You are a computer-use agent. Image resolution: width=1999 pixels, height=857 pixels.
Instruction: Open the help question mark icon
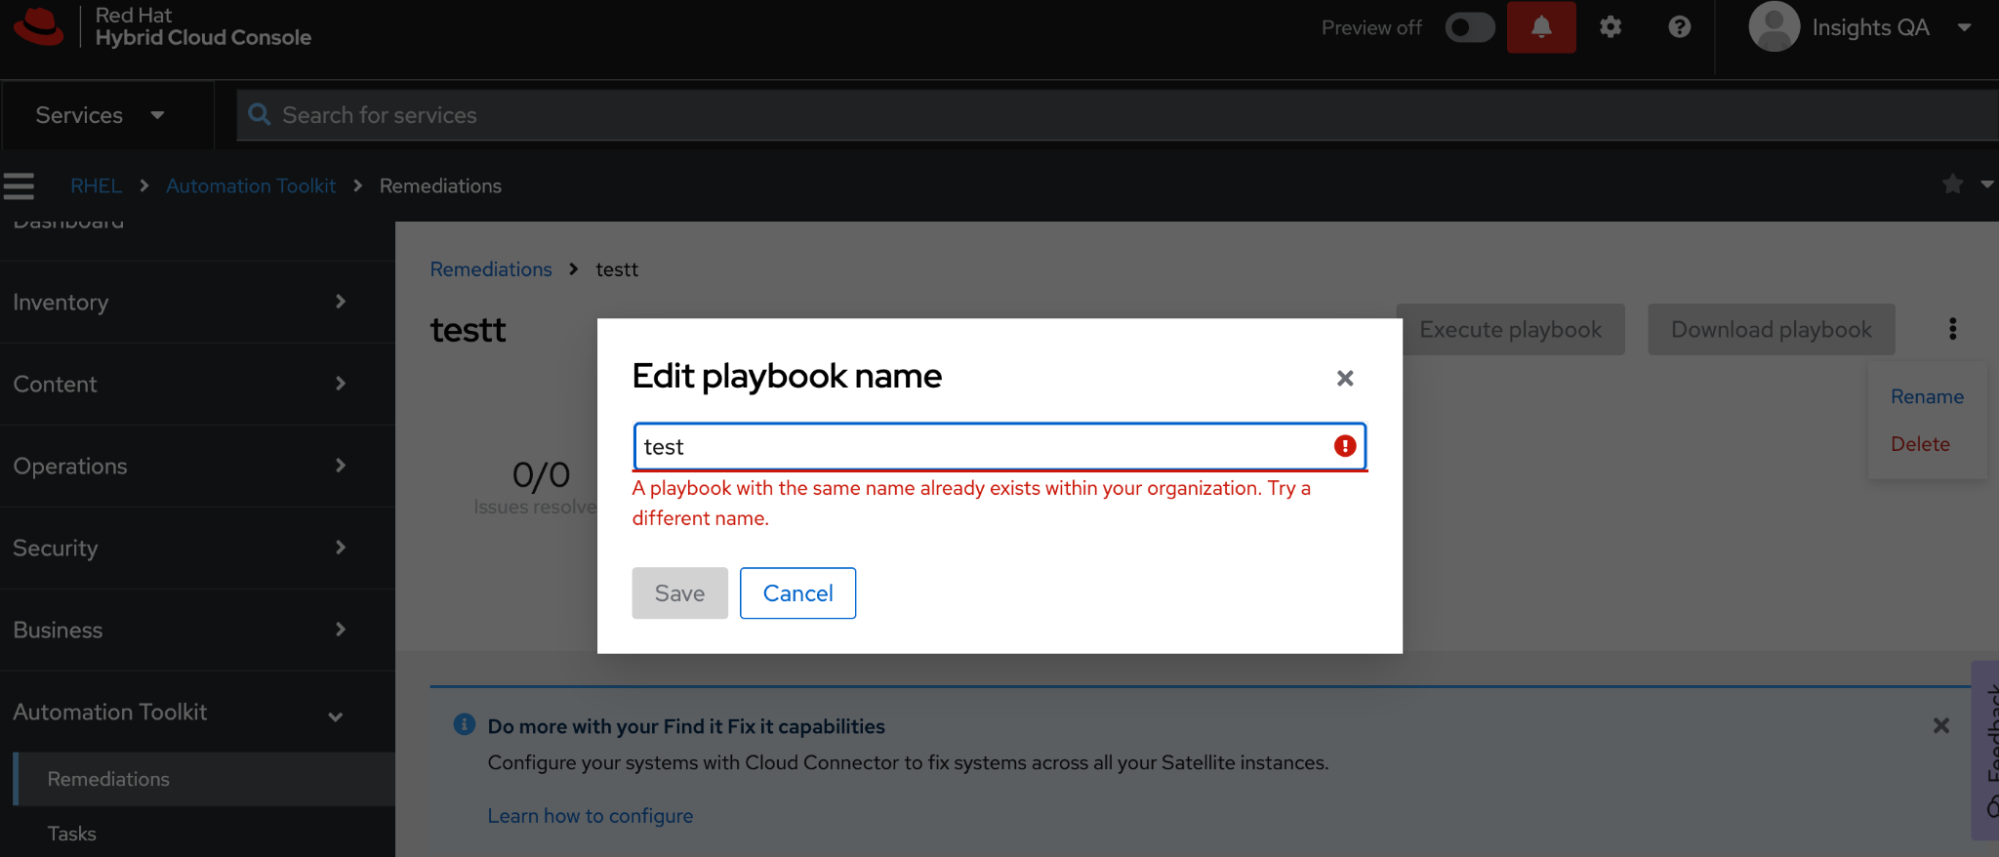[x=1679, y=27]
